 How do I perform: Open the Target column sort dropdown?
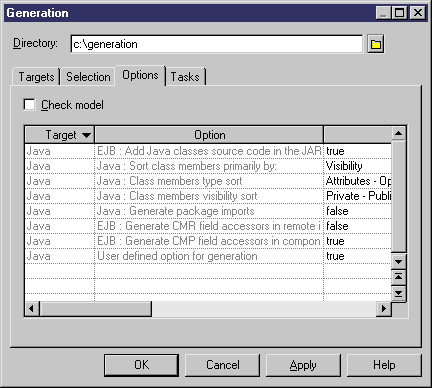86,135
